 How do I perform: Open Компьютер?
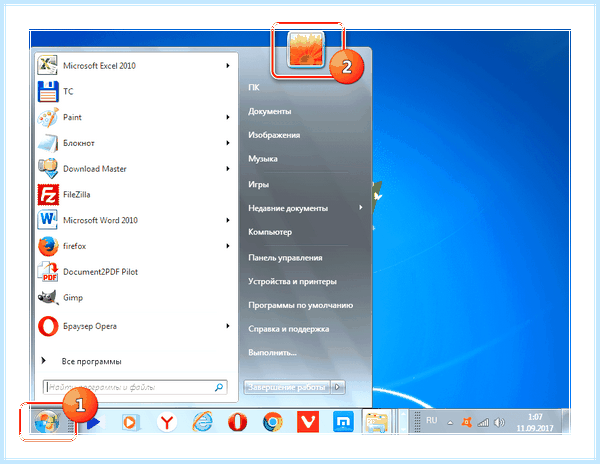(x=270, y=232)
